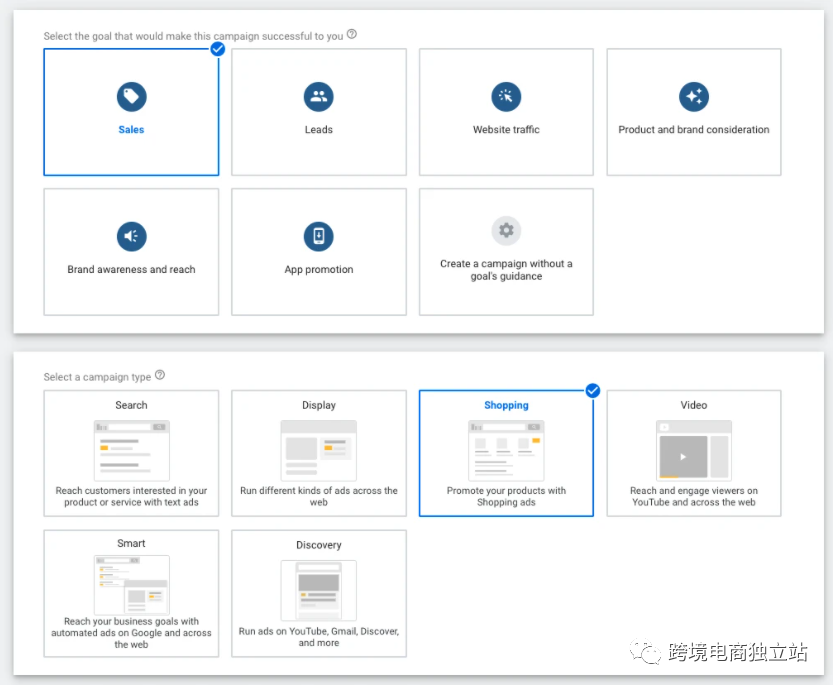This screenshot has height=688, width=834.
Task: Uncheck the blue checkmark on Sales card
Action: pos(218,49)
